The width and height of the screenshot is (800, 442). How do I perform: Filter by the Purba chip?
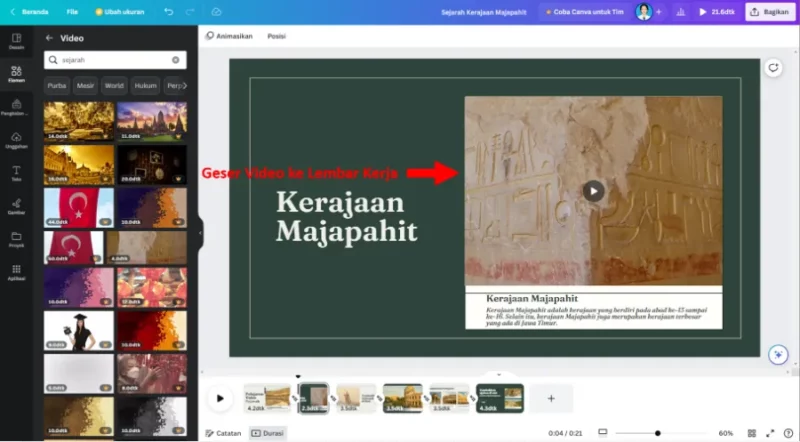[x=57, y=86]
